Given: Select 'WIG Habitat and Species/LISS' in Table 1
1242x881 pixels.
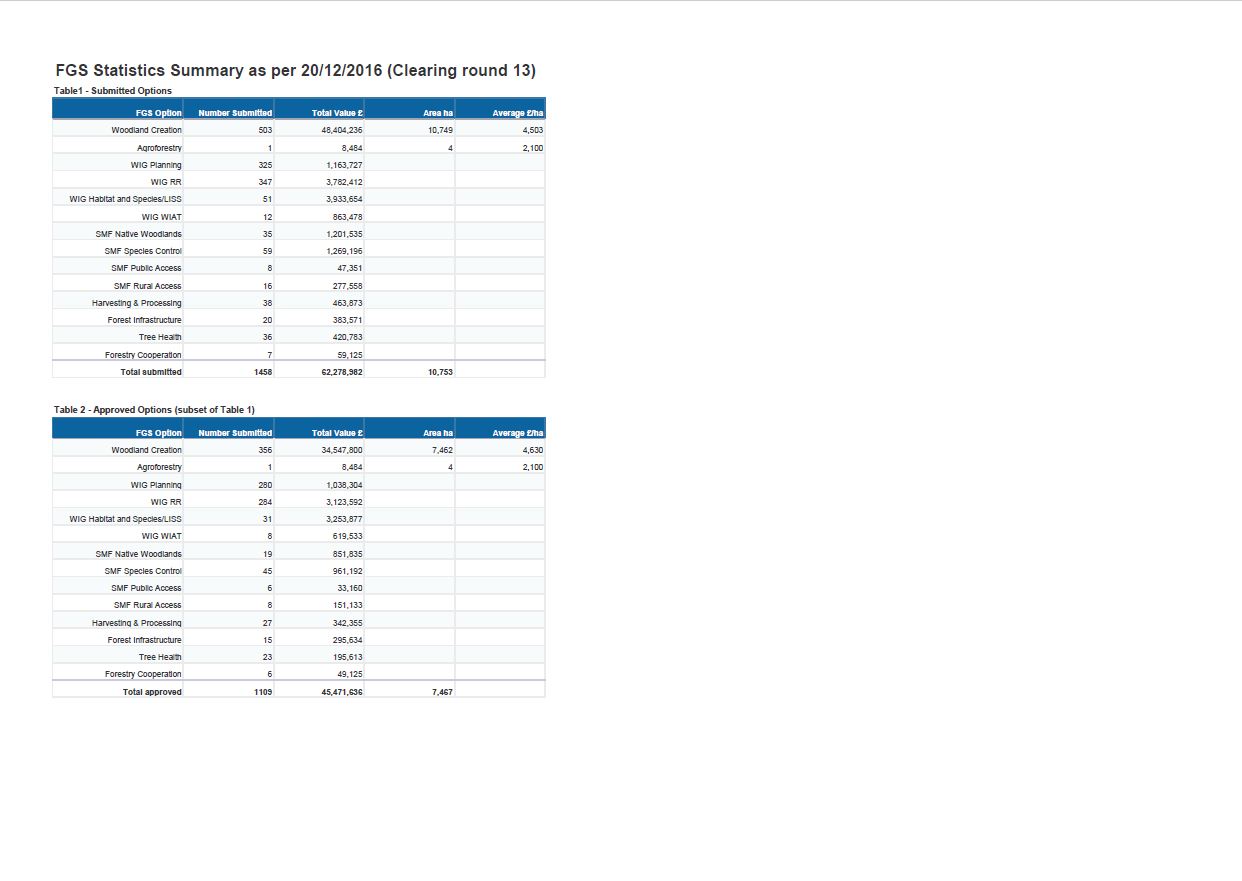Looking at the screenshot, I should pyautogui.click(x=125, y=199).
